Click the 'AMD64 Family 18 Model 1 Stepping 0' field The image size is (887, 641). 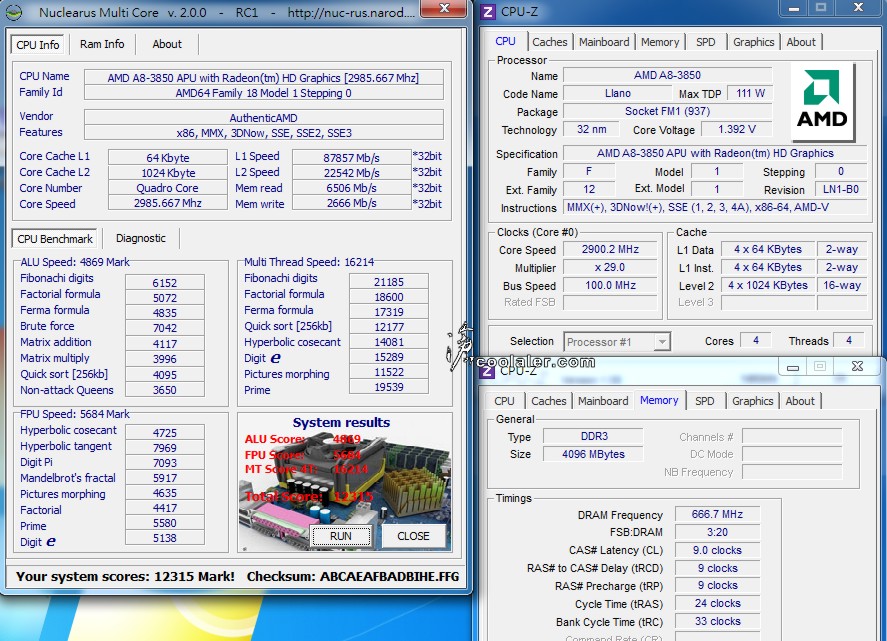point(263,93)
